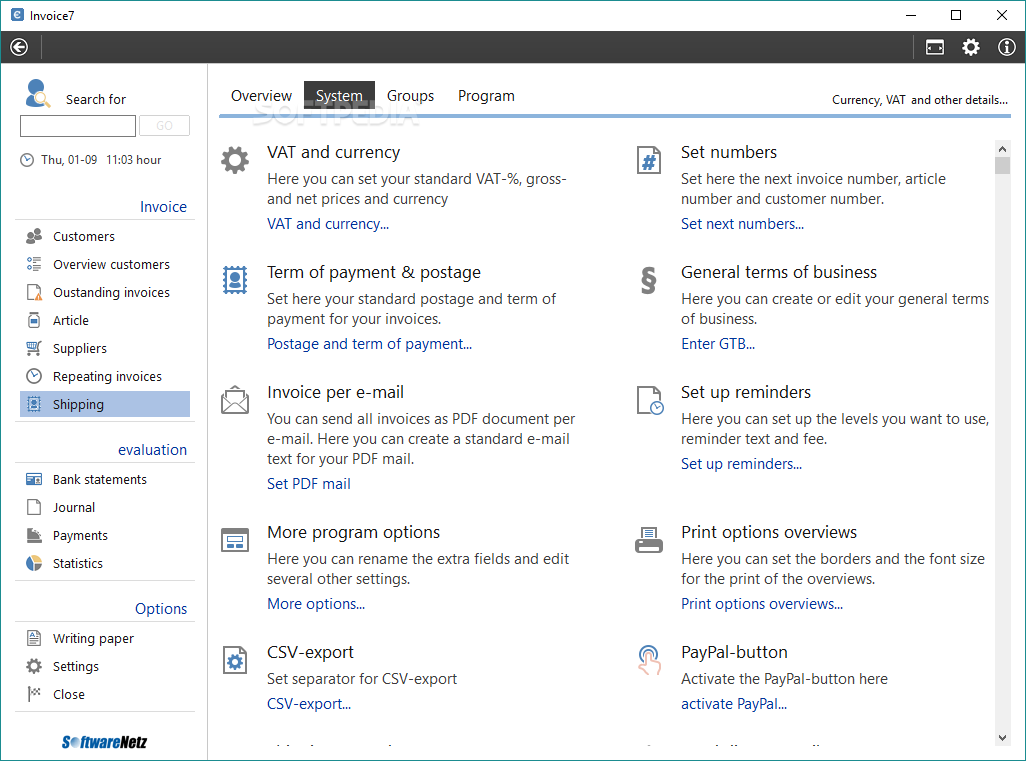Select Repeating invoices in the sidebar
1026x761 pixels.
tap(107, 377)
